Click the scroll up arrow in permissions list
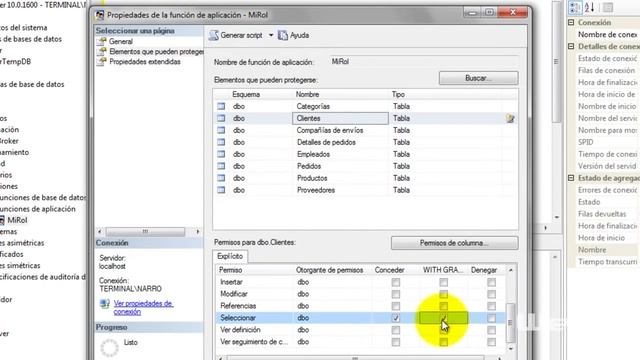Image resolution: width=640 pixels, height=360 pixels. (510, 270)
